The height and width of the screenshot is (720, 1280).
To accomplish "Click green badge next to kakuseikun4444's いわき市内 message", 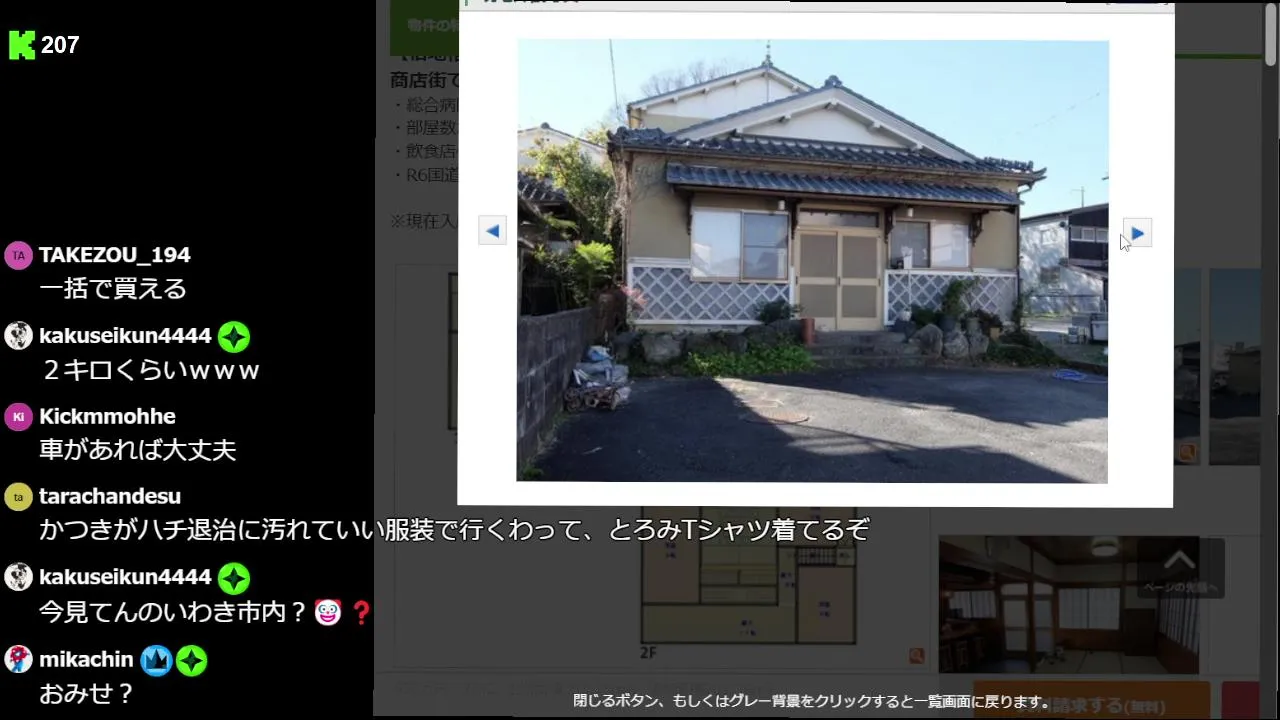I will 233,578.
